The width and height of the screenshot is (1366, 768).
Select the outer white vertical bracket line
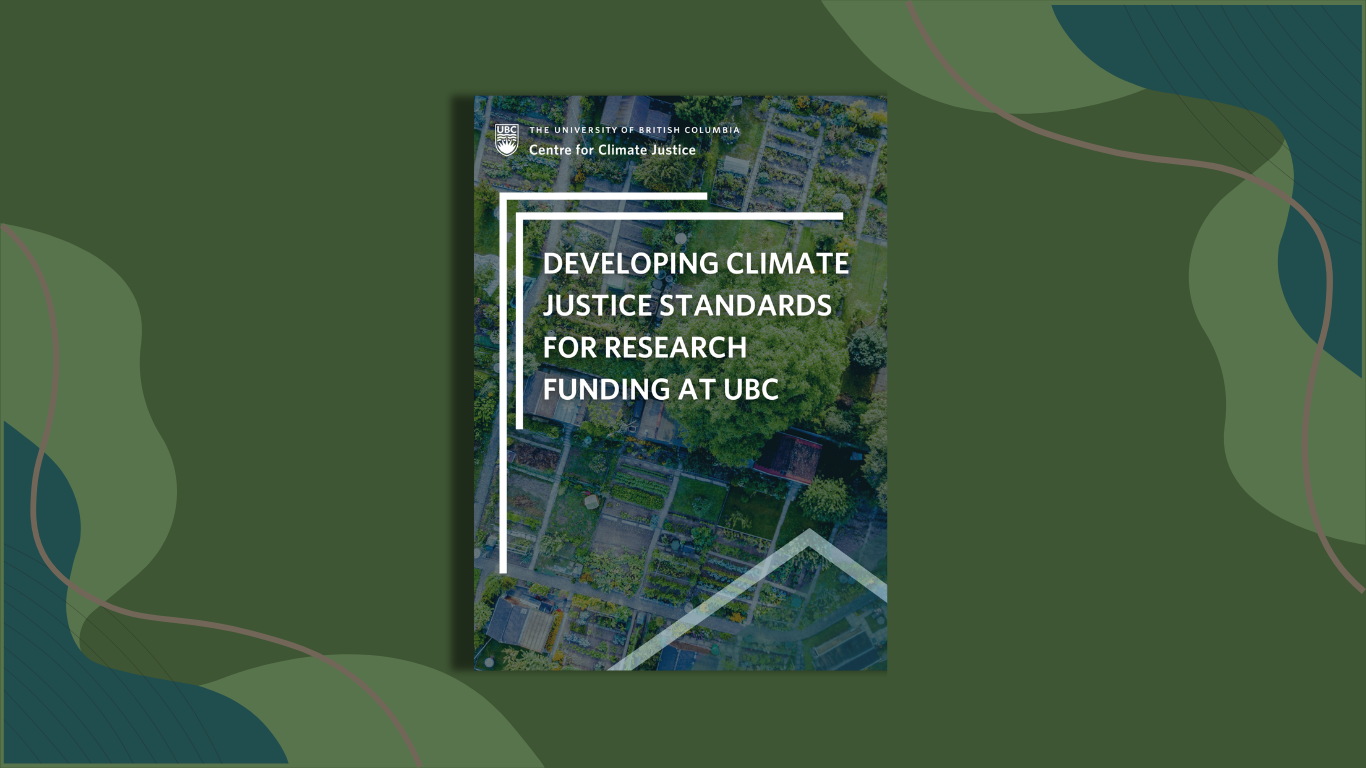503,400
